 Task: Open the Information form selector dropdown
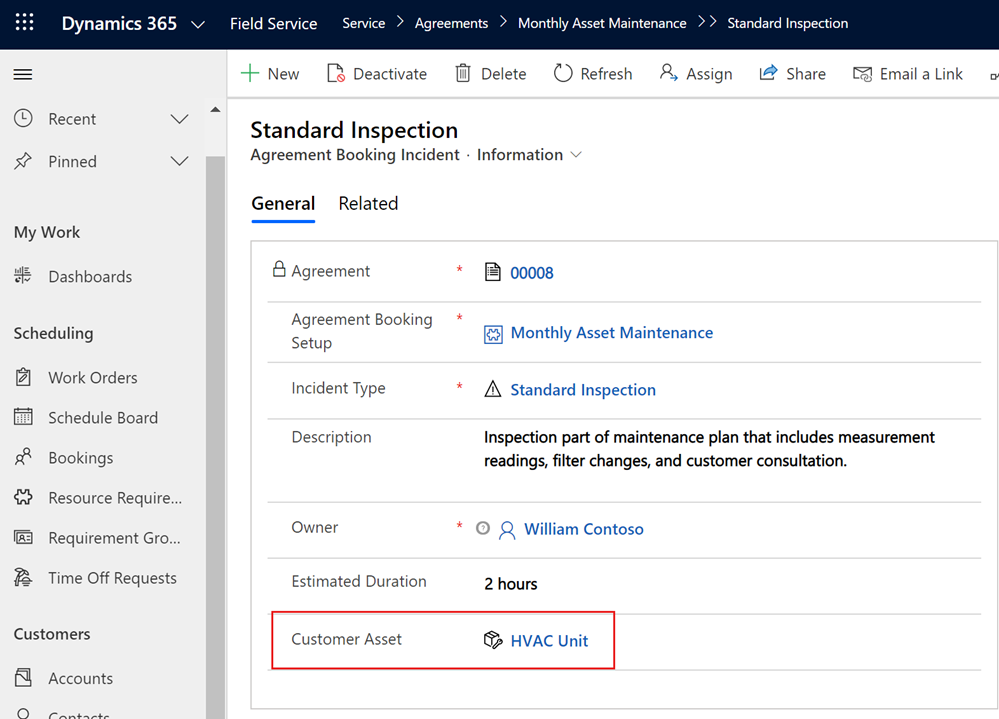click(576, 155)
